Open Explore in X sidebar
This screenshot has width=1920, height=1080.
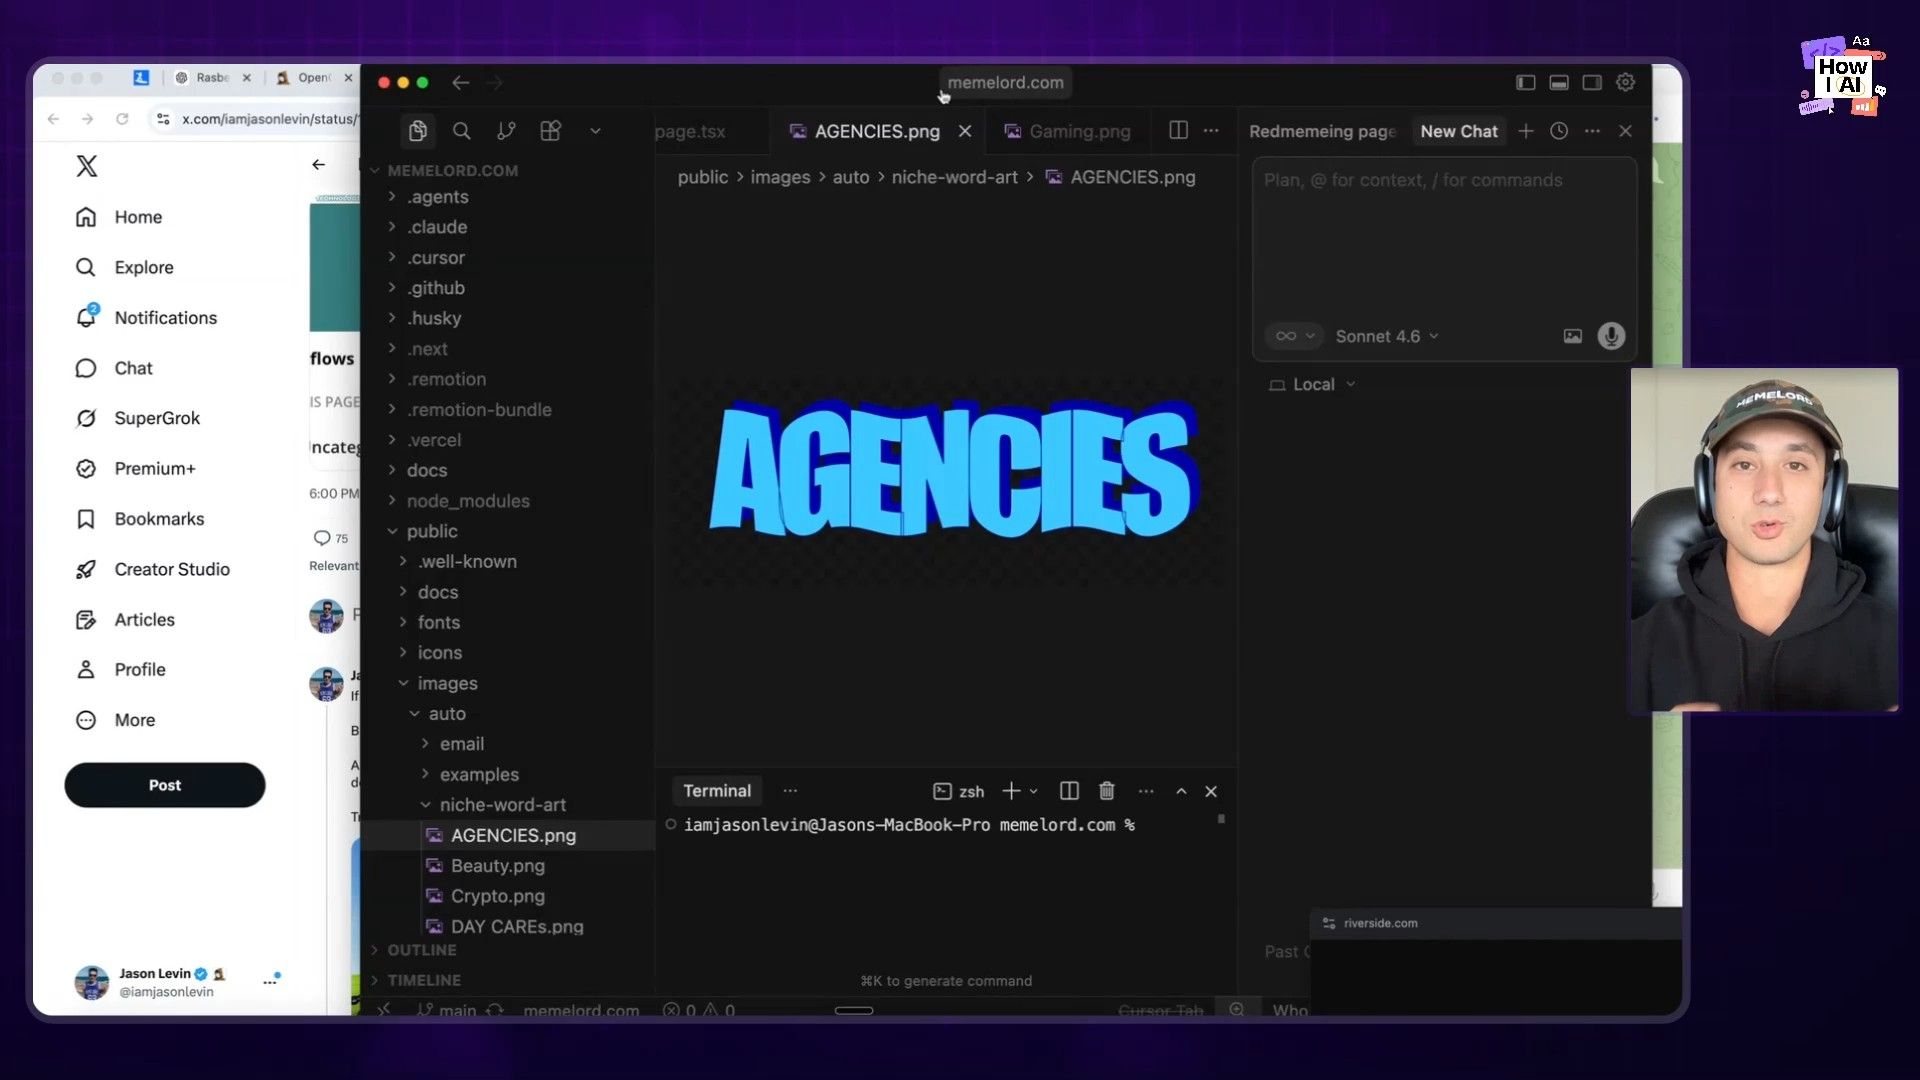125,267
